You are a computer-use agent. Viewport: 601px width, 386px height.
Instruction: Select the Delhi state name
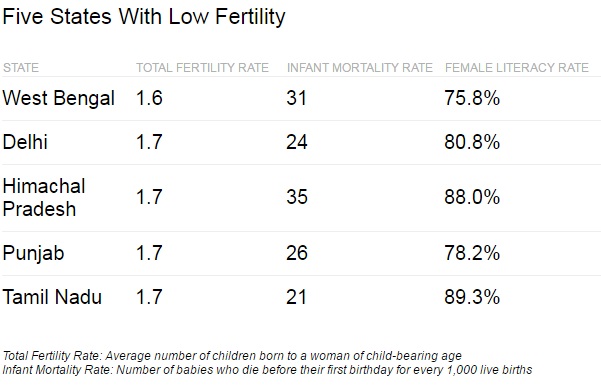click(25, 142)
